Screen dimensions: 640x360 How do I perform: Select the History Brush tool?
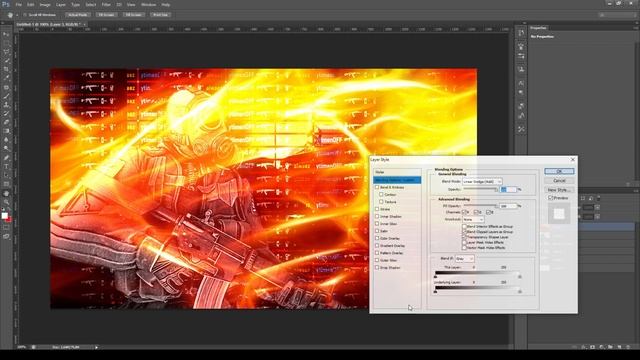coord(6,113)
